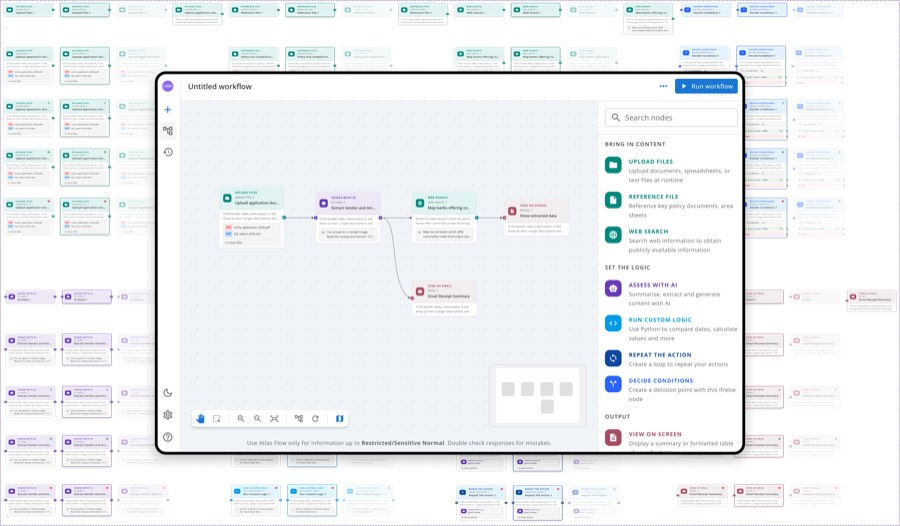
Task: Open settings gear in left sidebar
Action: point(168,415)
